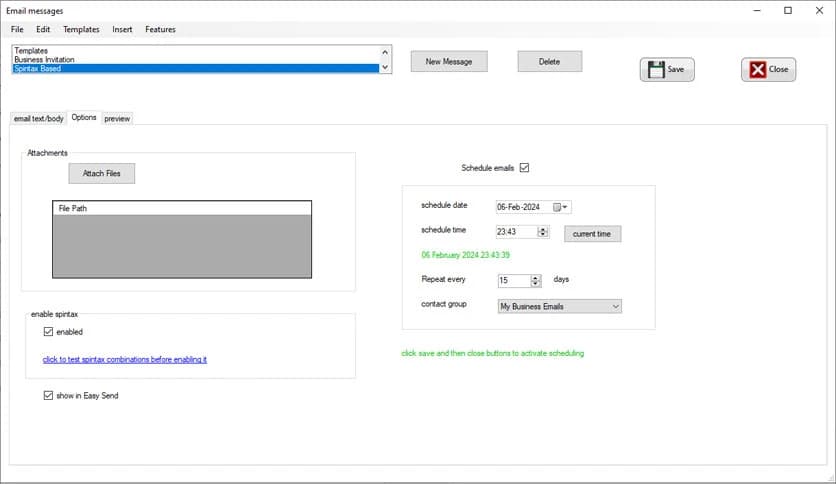Image resolution: width=836 pixels, height=484 pixels.
Task: Click the floppy disk Save icon
Action: (x=656, y=69)
